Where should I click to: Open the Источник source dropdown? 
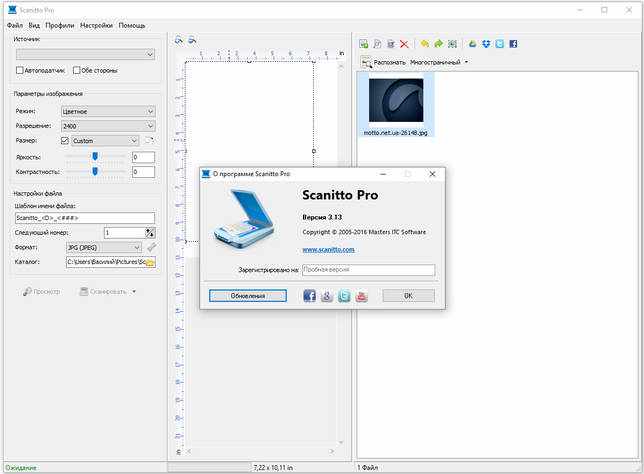click(85, 54)
